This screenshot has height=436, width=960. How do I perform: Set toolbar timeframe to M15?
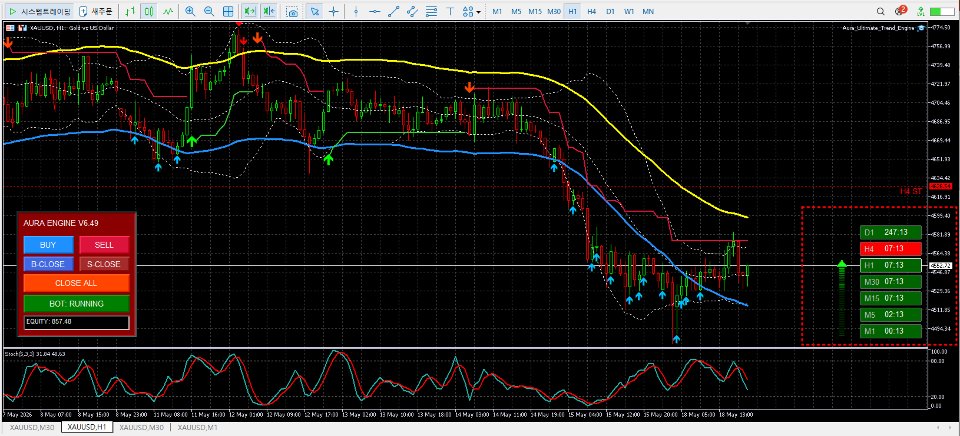pos(535,11)
